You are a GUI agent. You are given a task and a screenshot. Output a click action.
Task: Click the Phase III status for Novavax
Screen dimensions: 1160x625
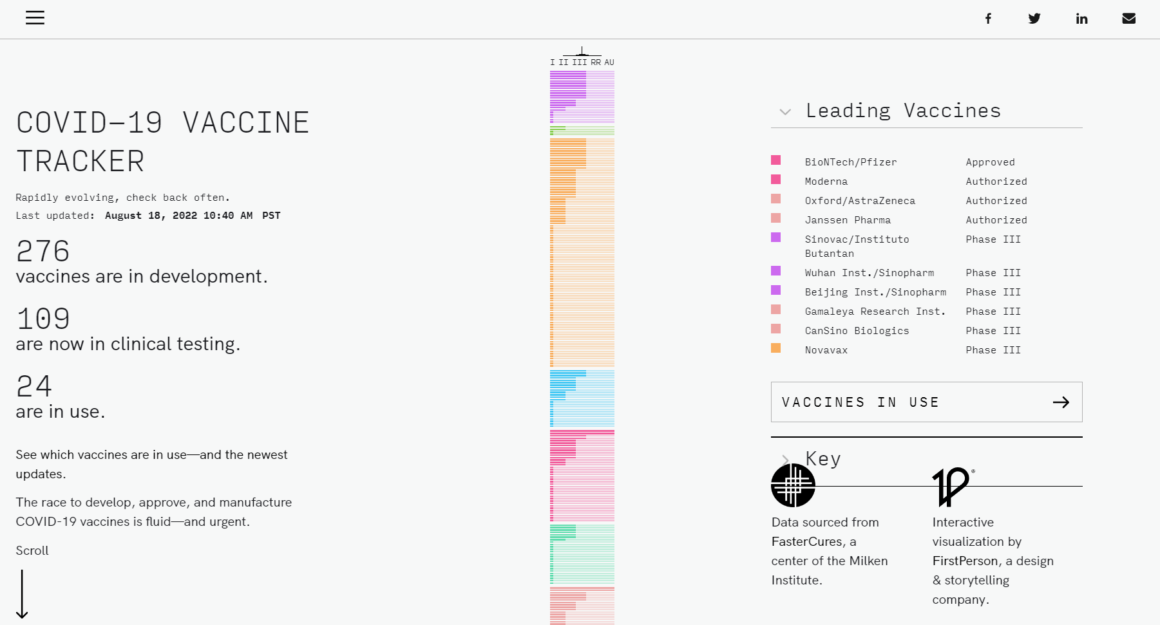click(x=993, y=350)
